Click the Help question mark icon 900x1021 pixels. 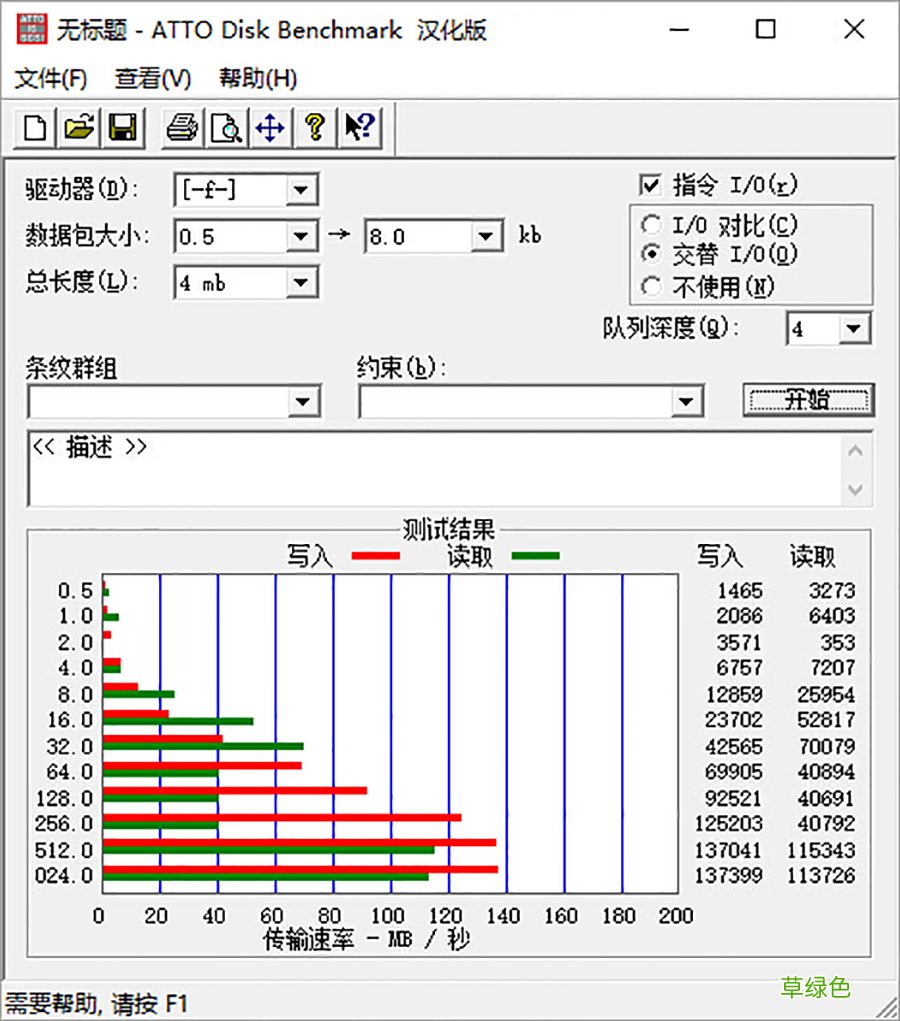pos(315,128)
